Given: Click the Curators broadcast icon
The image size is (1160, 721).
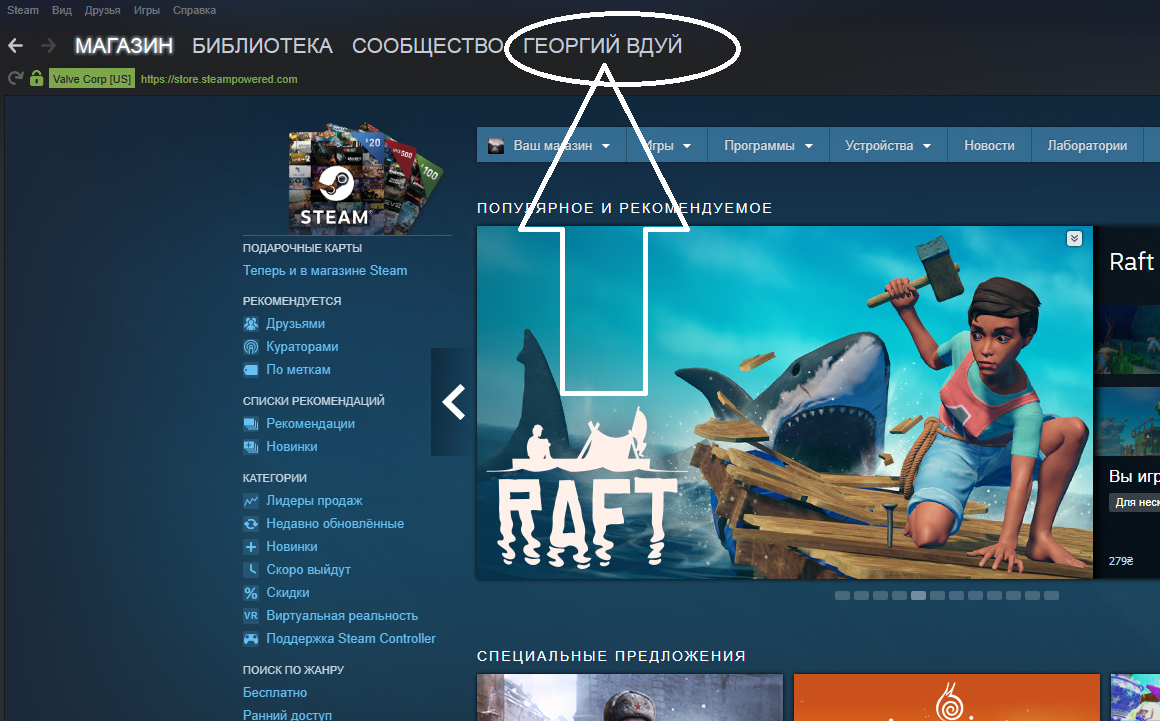Looking at the screenshot, I should coord(251,347).
